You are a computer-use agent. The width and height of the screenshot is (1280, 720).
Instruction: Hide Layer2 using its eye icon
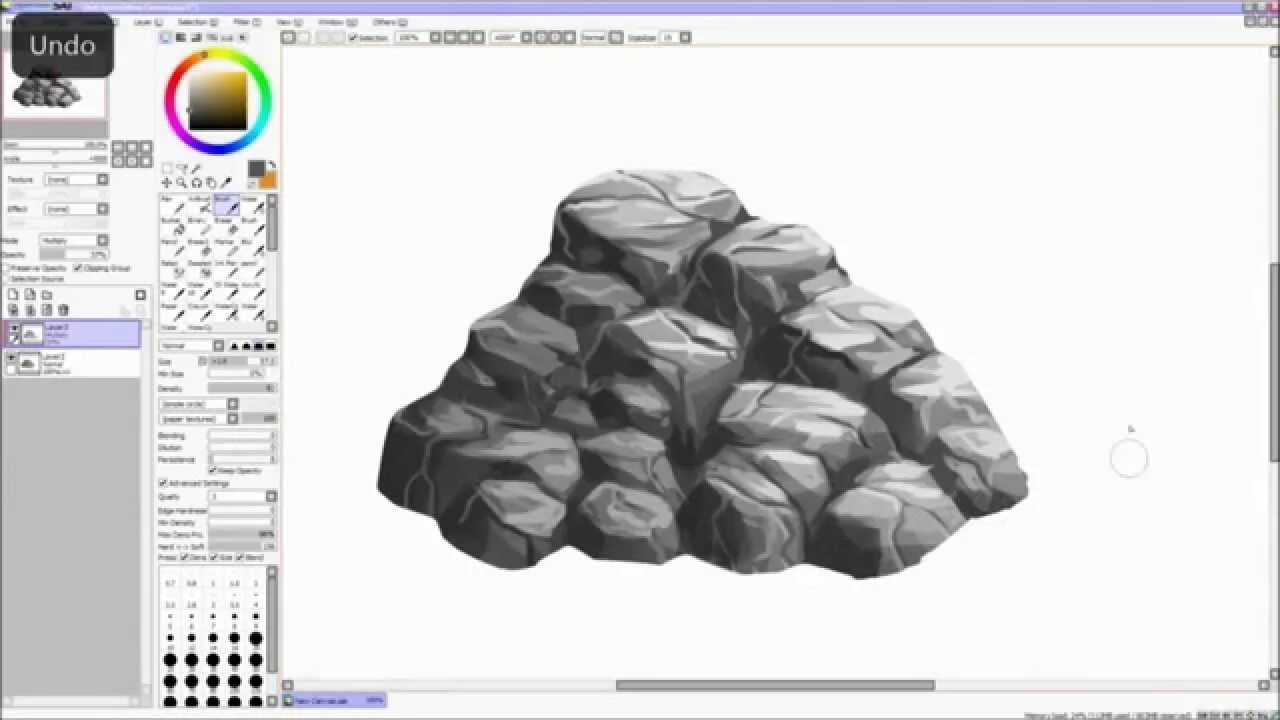pyautogui.click(x=12, y=357)
